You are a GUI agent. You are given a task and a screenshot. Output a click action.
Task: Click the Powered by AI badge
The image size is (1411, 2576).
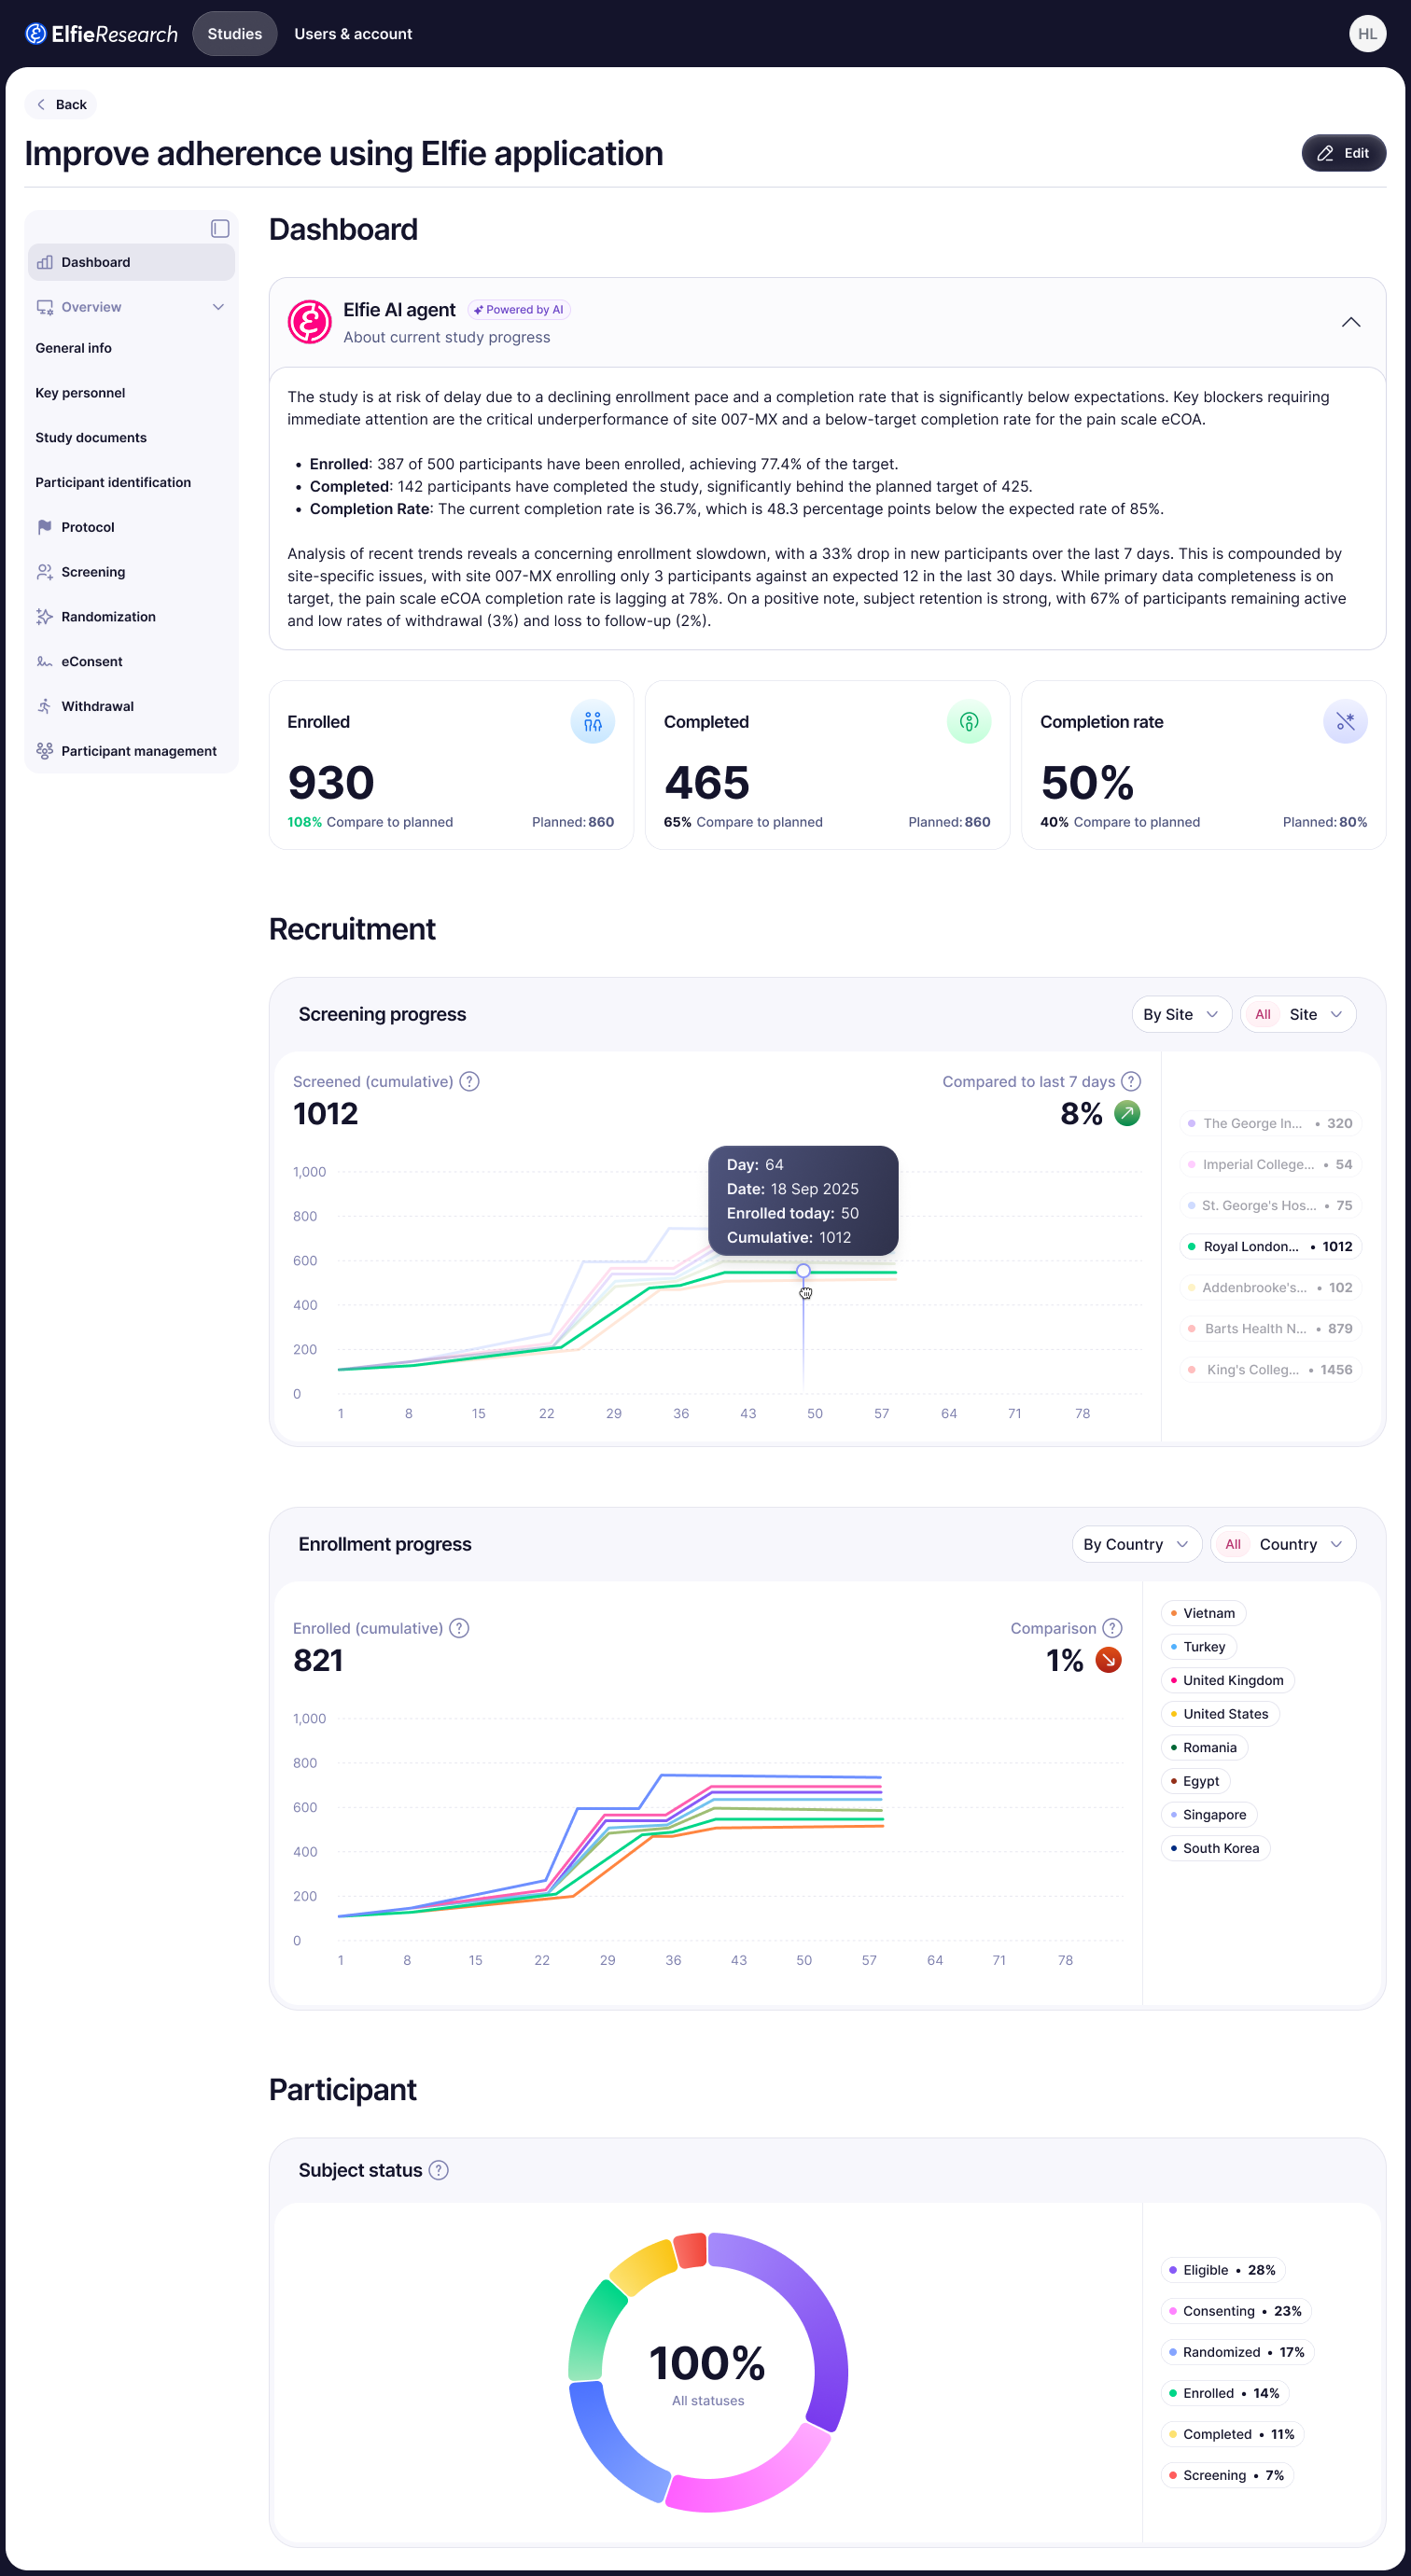point(518,310)
